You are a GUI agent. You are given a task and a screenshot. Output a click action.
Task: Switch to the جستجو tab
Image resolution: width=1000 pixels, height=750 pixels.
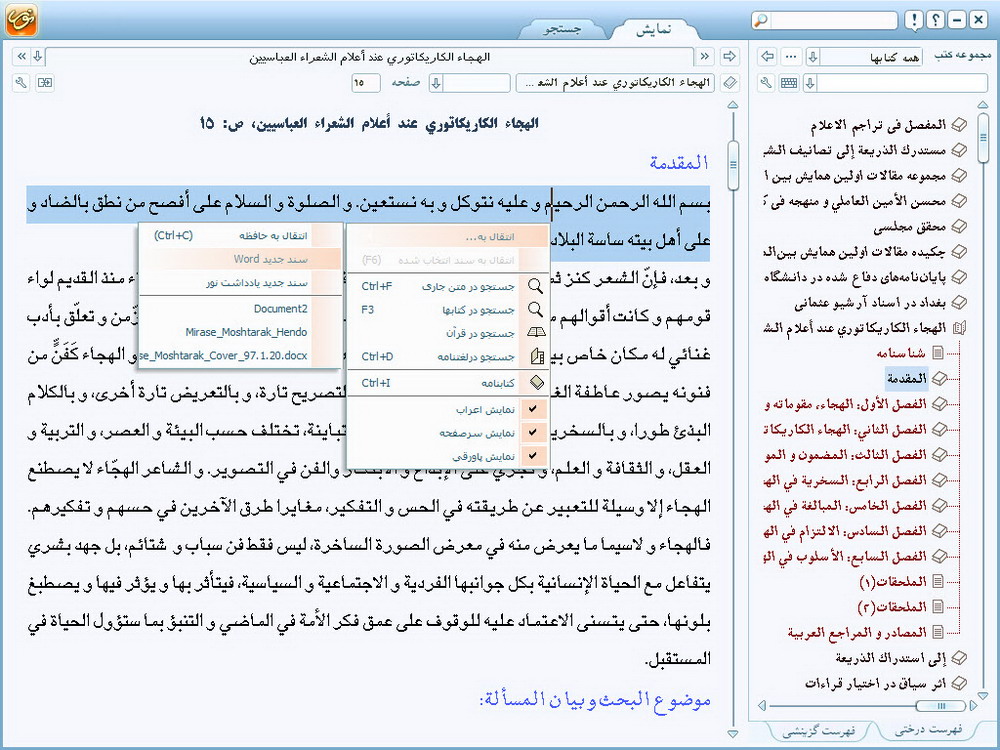[562, 29]
